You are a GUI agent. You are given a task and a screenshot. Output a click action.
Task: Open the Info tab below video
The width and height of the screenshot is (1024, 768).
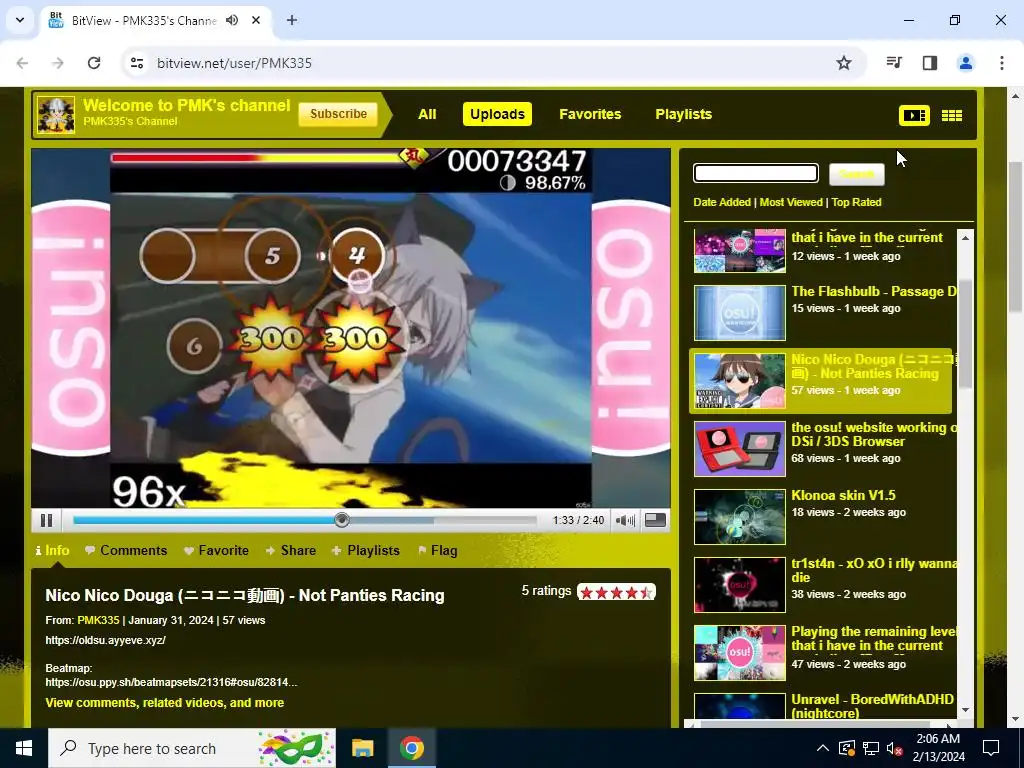[x=52, y=551]
